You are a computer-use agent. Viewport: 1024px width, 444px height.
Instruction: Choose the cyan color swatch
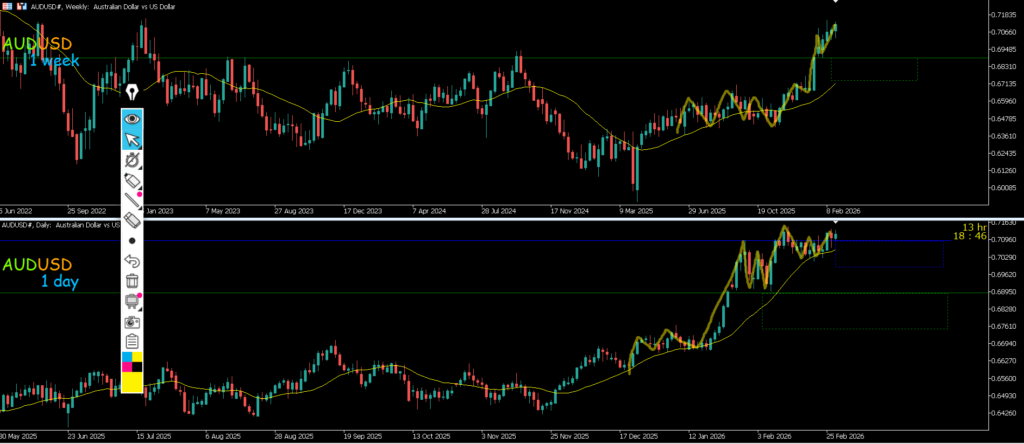click(x=125, y=357)
